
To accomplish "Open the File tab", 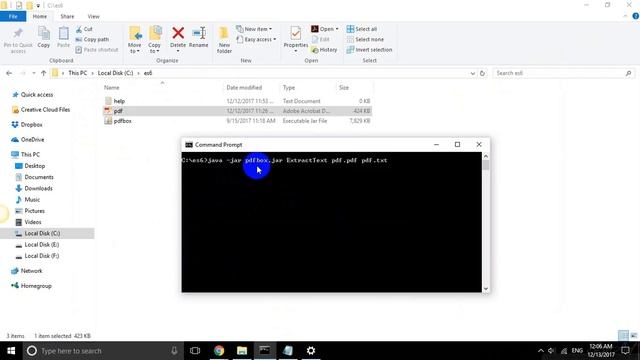I will [13, 16].
